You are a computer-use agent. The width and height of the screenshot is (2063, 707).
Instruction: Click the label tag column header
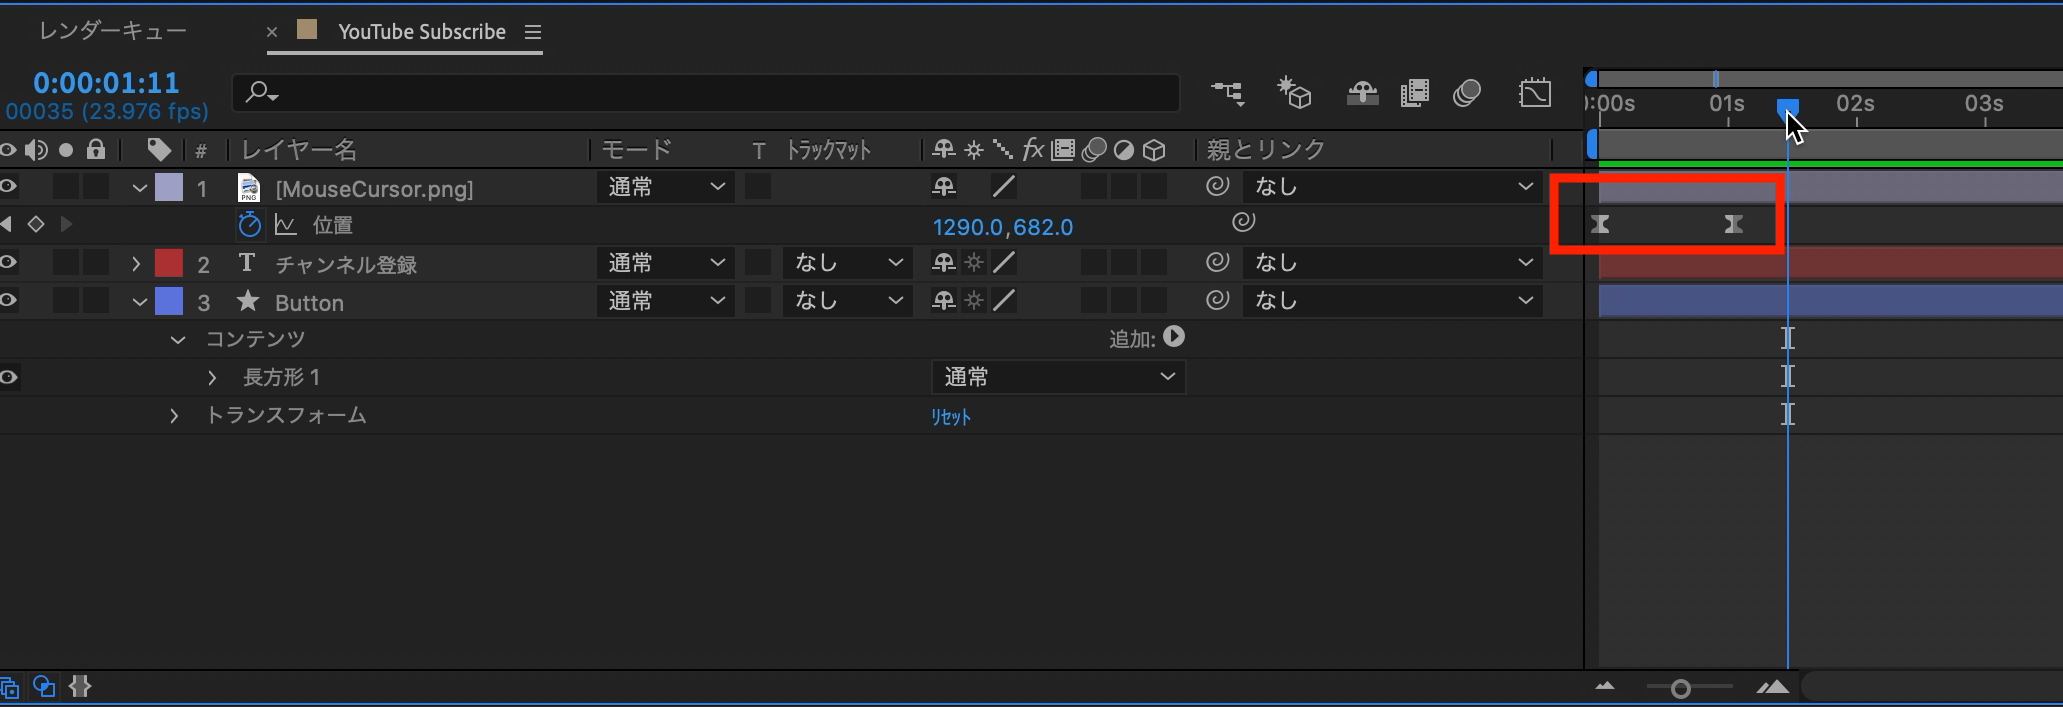click(x=158, y=150)
